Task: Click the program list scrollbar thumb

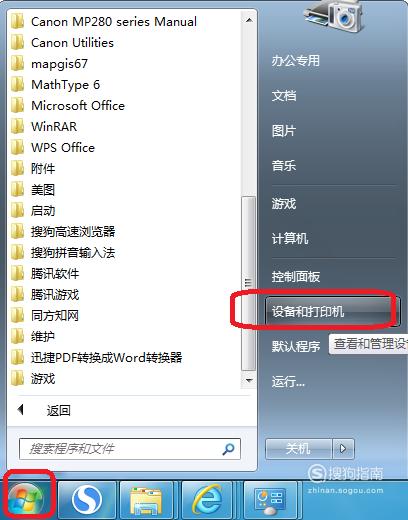Action: pyautogui.click(x=248, y=283)
